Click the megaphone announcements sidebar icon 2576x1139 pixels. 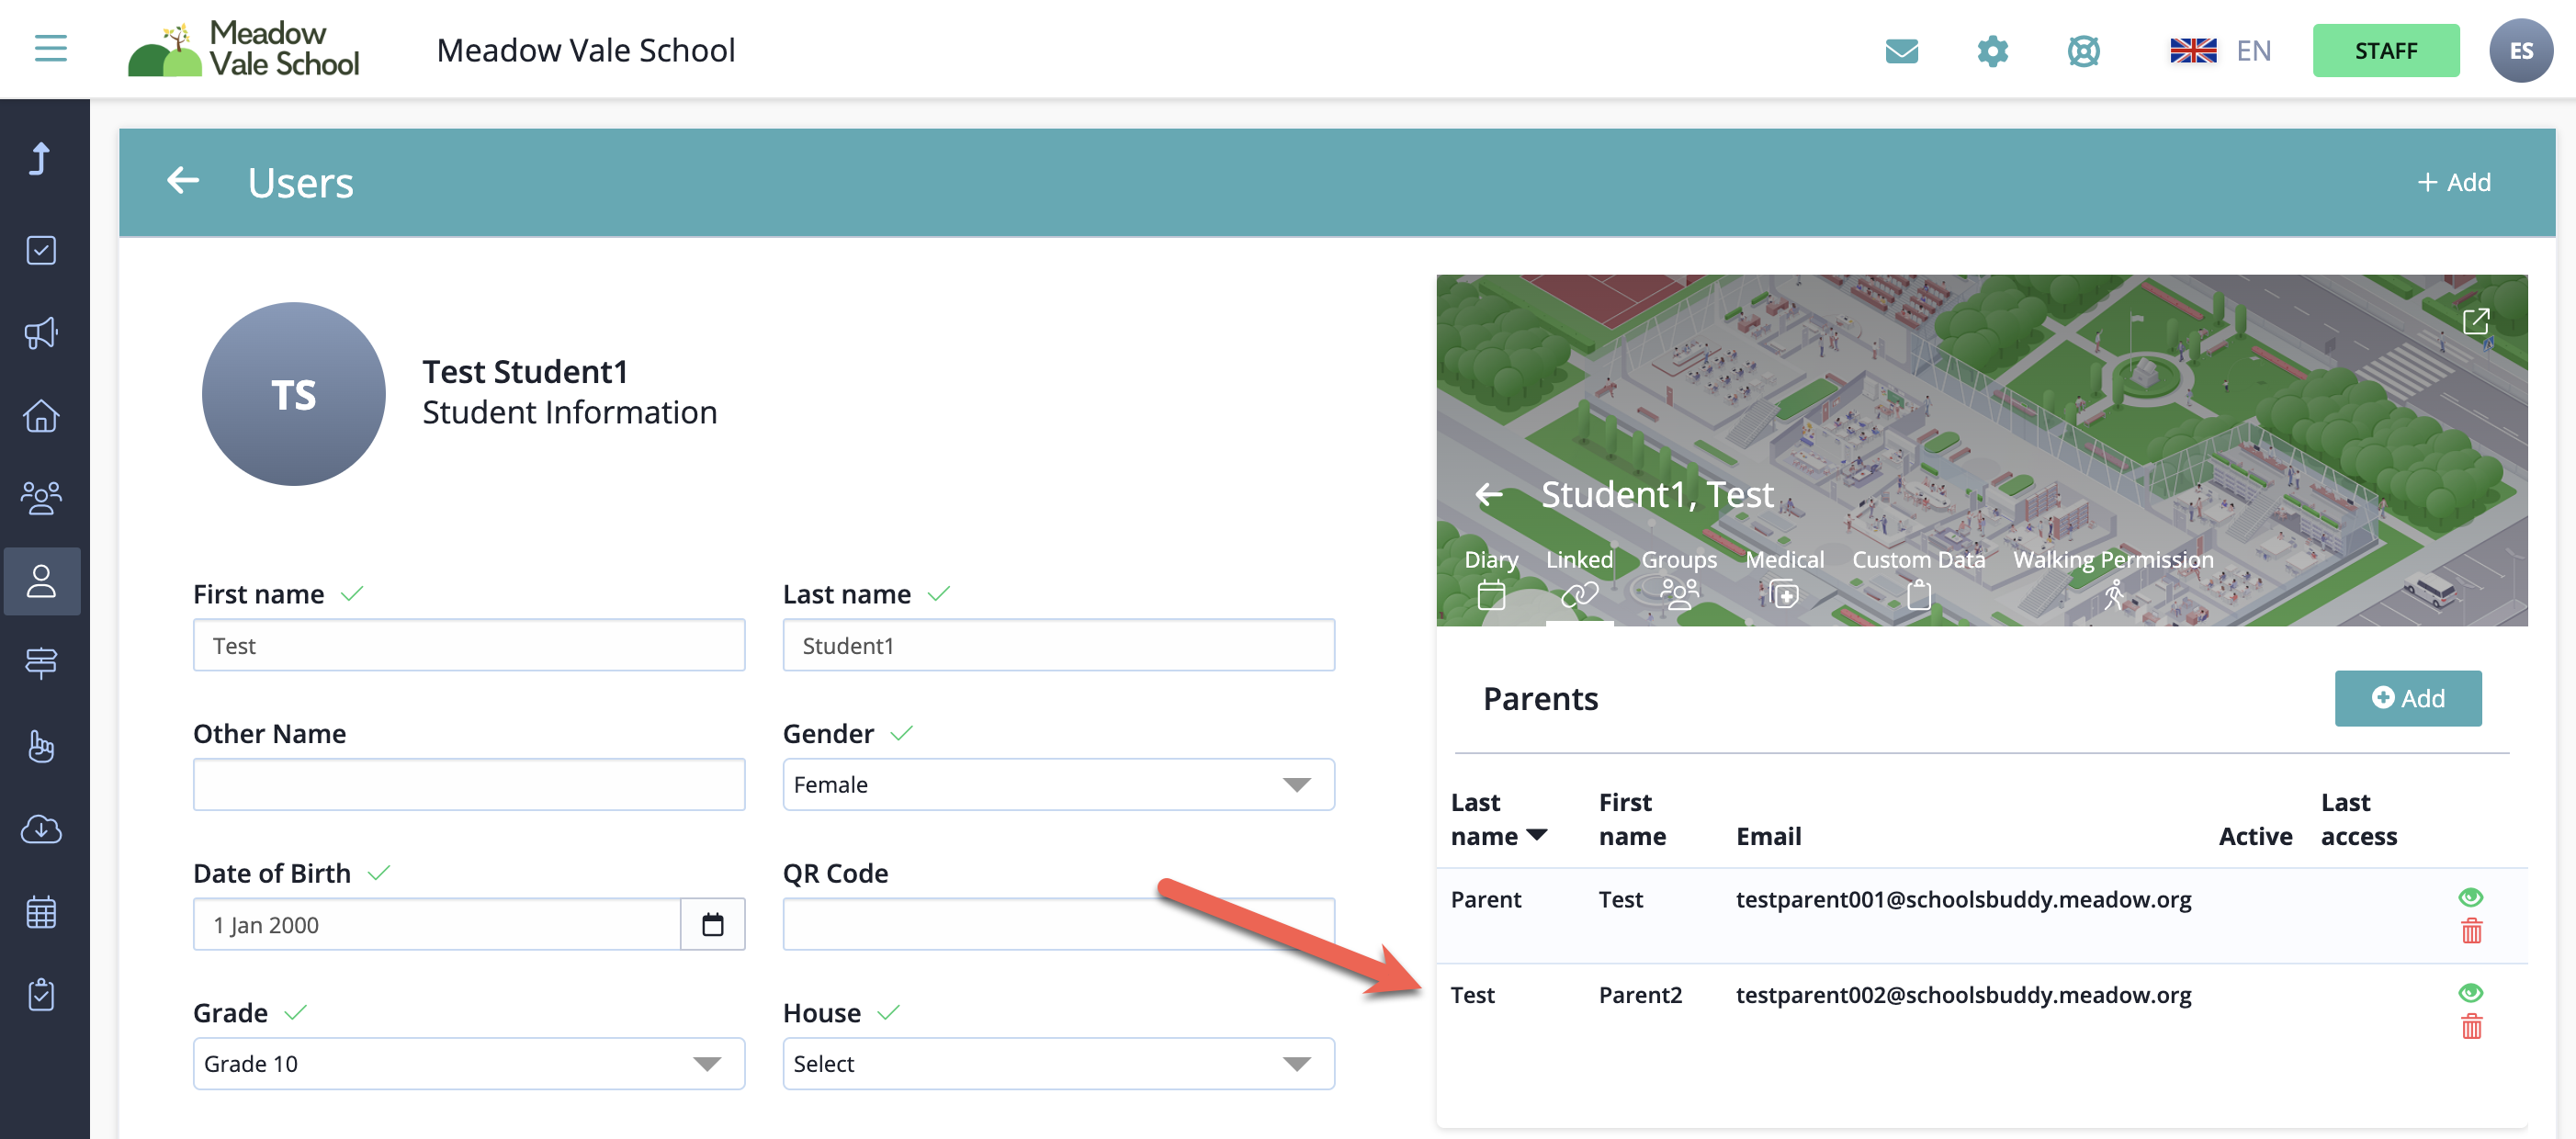[x=41, y=333]
